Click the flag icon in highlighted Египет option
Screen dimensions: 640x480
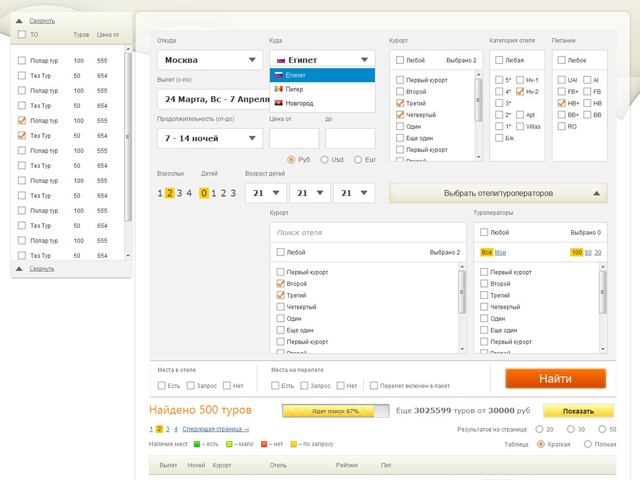[279, 75]
